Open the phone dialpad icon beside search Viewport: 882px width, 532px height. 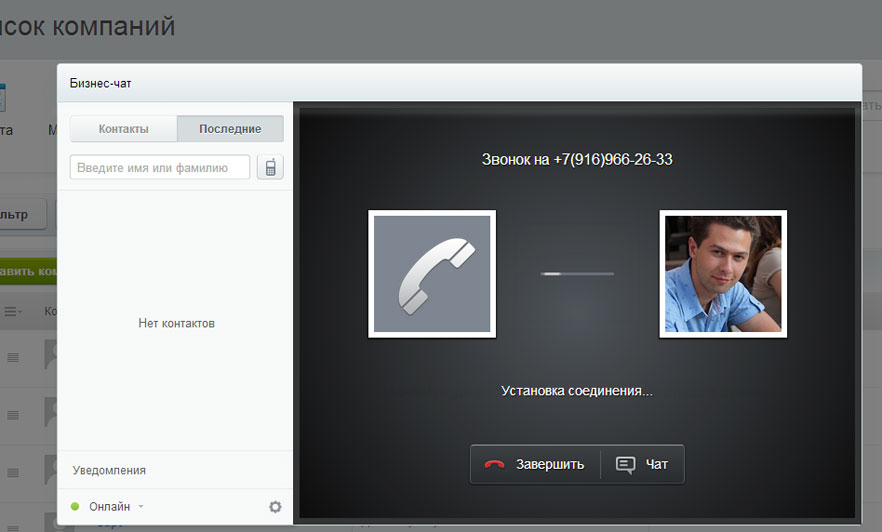pos(270,167)
